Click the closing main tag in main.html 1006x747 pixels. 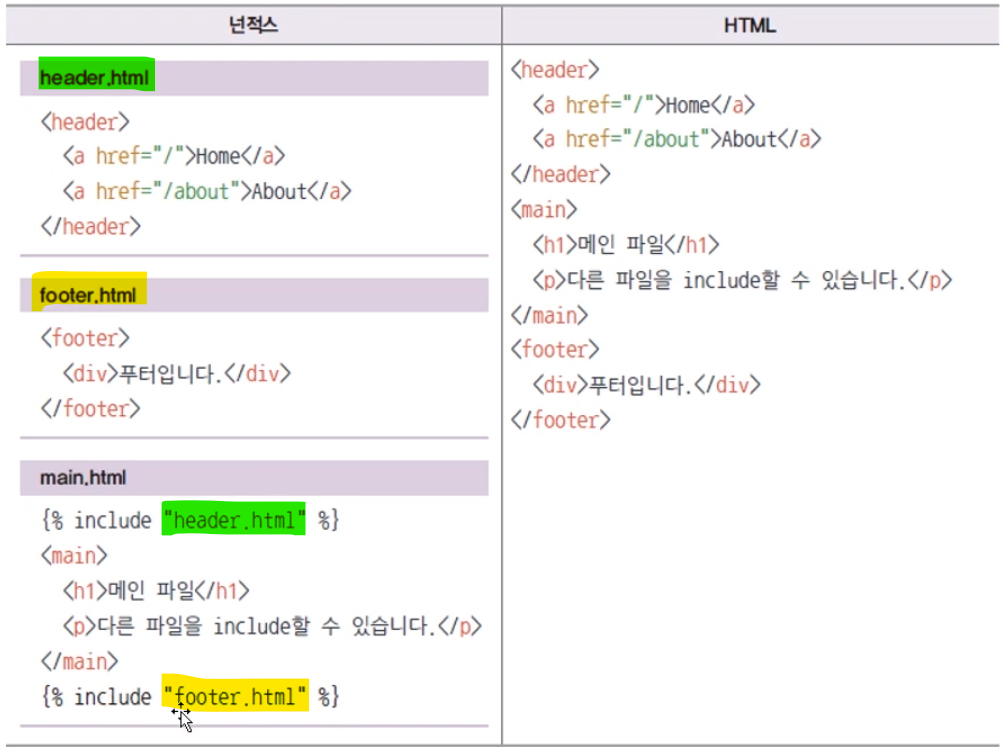(x=80, y=661)
